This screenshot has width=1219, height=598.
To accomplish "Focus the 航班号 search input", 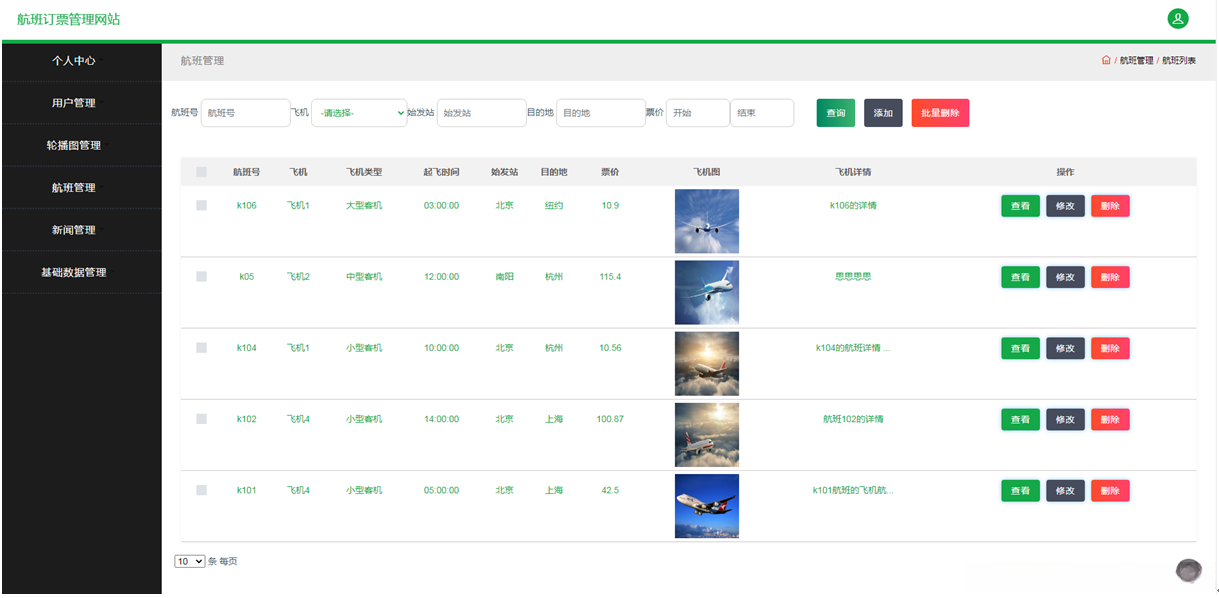I will pos(245,113).
